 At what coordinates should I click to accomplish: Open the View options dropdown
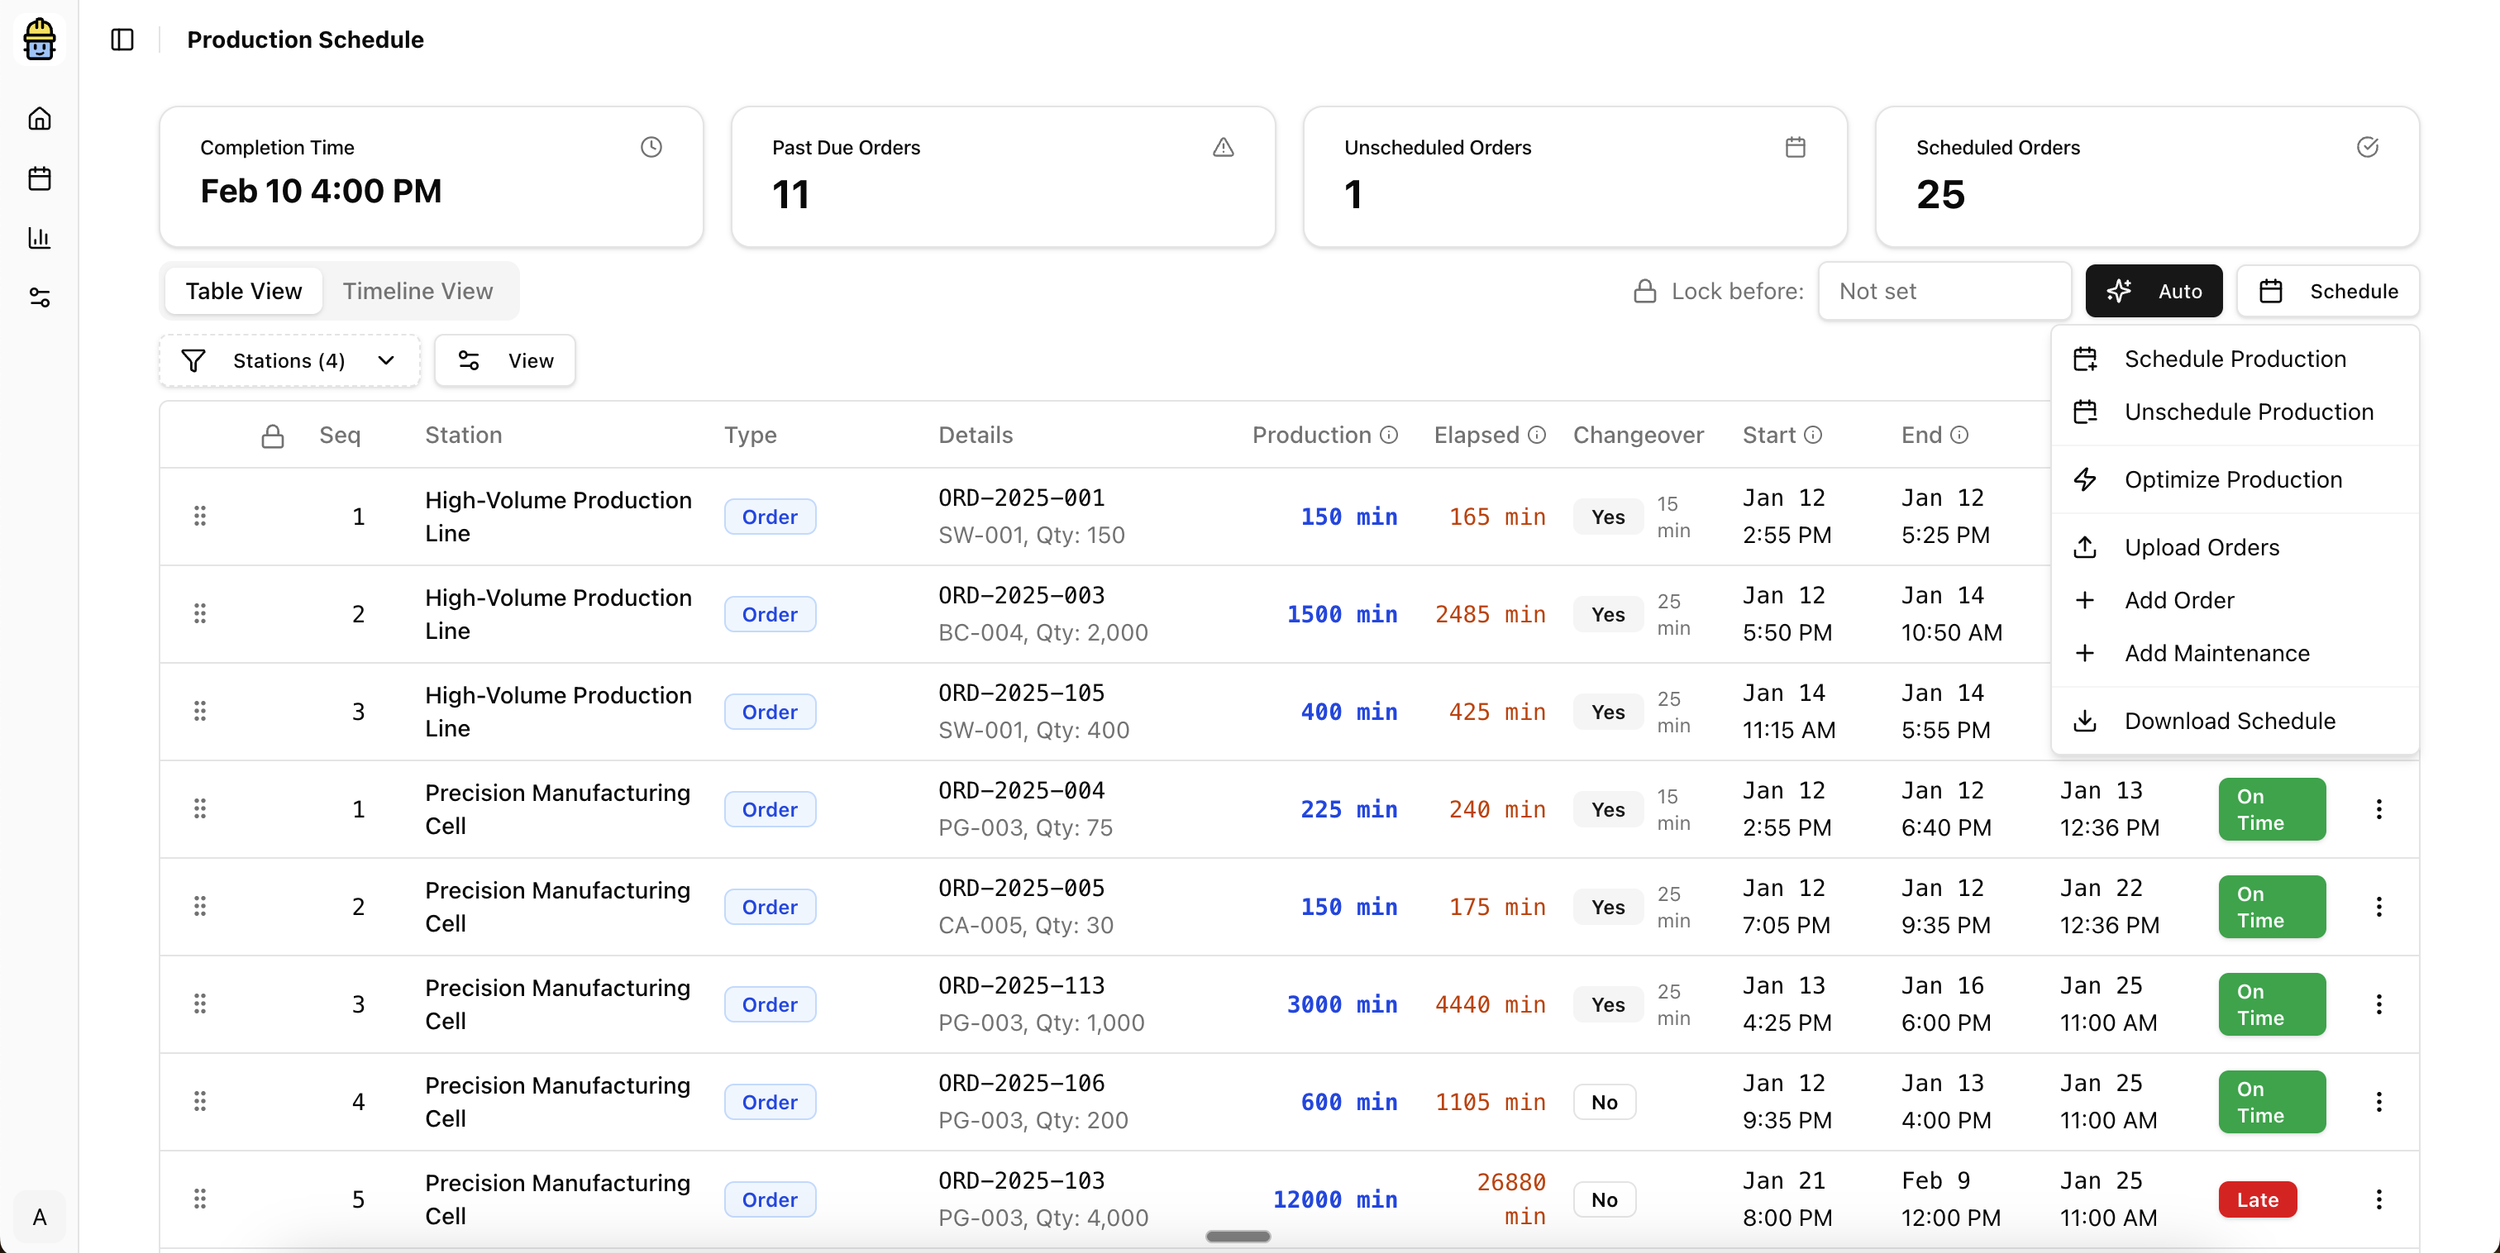click(505, 360)
